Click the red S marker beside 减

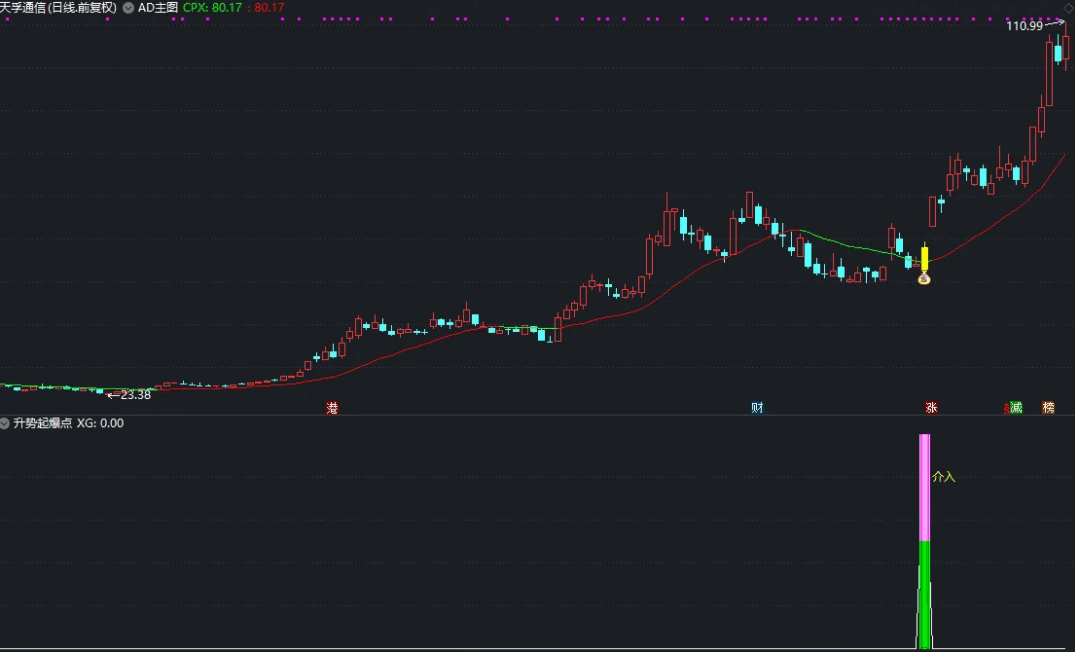pyautogui.click(x=1006, y=409)
